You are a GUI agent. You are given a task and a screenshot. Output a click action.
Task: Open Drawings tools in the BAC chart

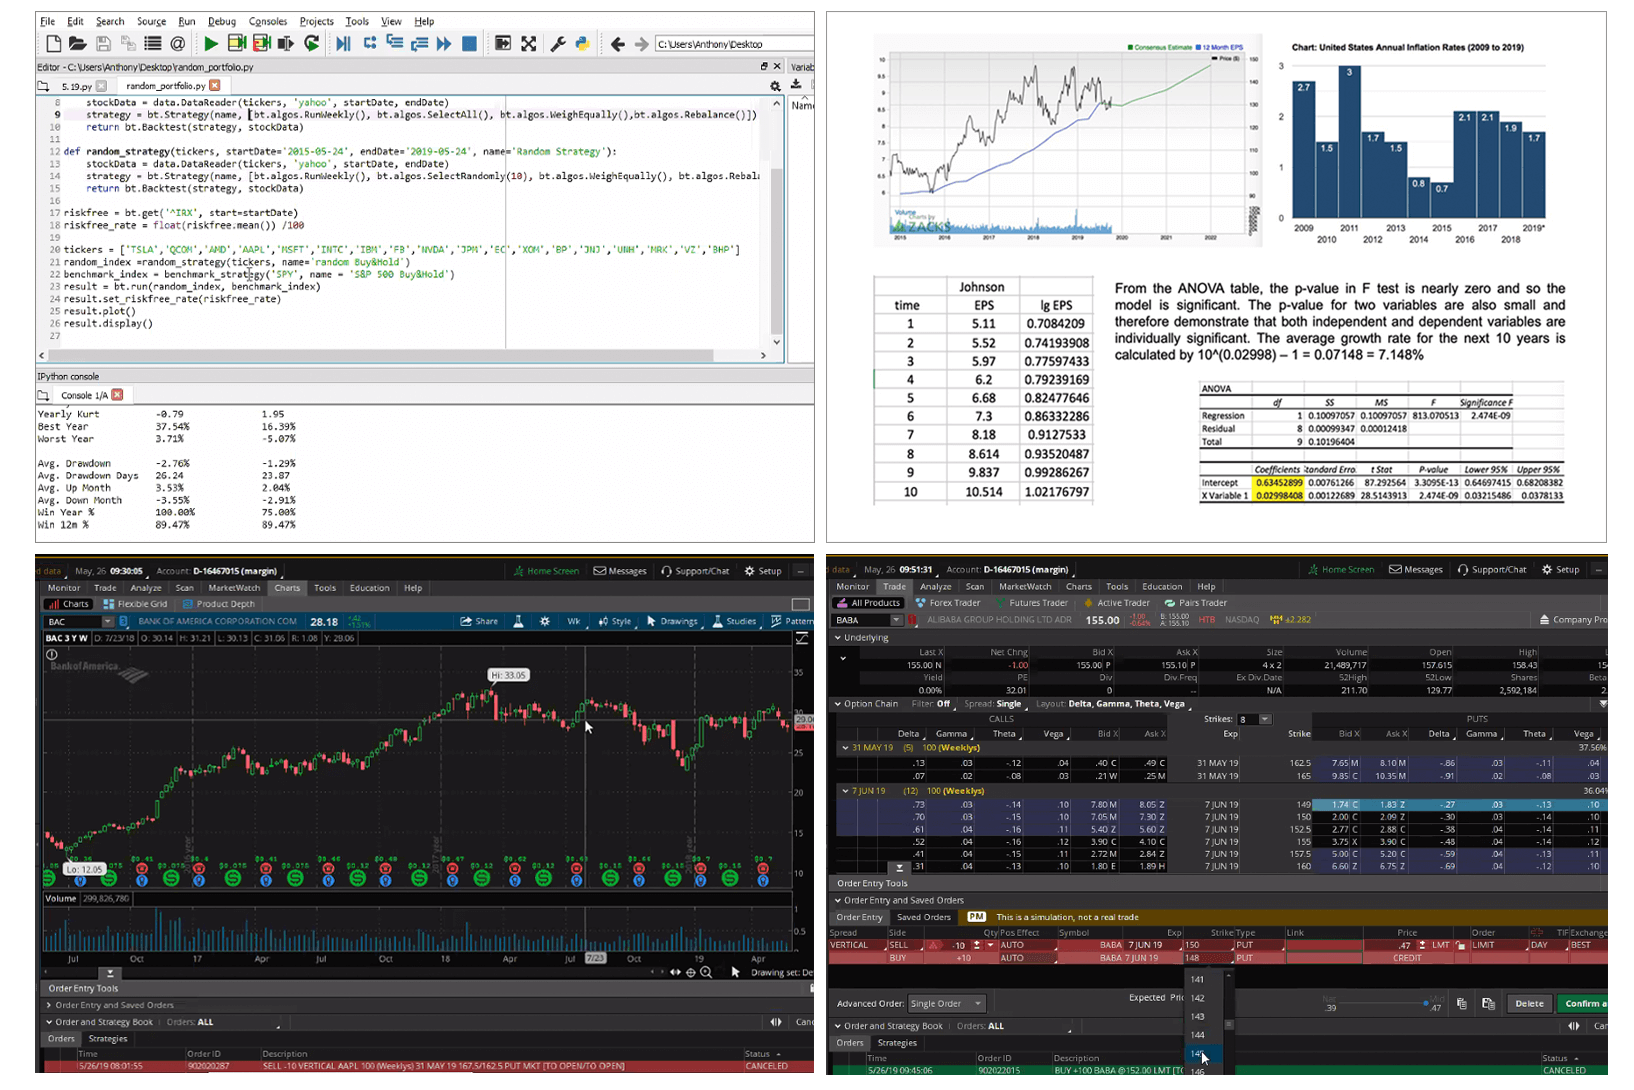(672, 621)
